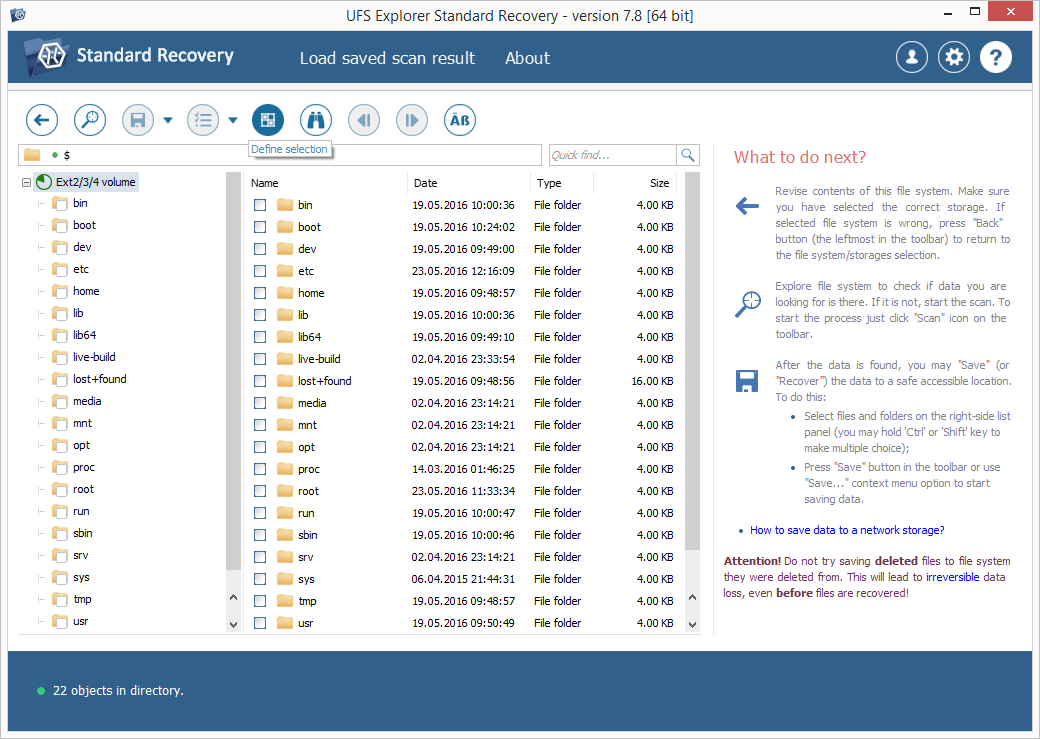The image size is (1040, 739).
Task: Select the opt folder in tree
Action: (x=81, y=445)
